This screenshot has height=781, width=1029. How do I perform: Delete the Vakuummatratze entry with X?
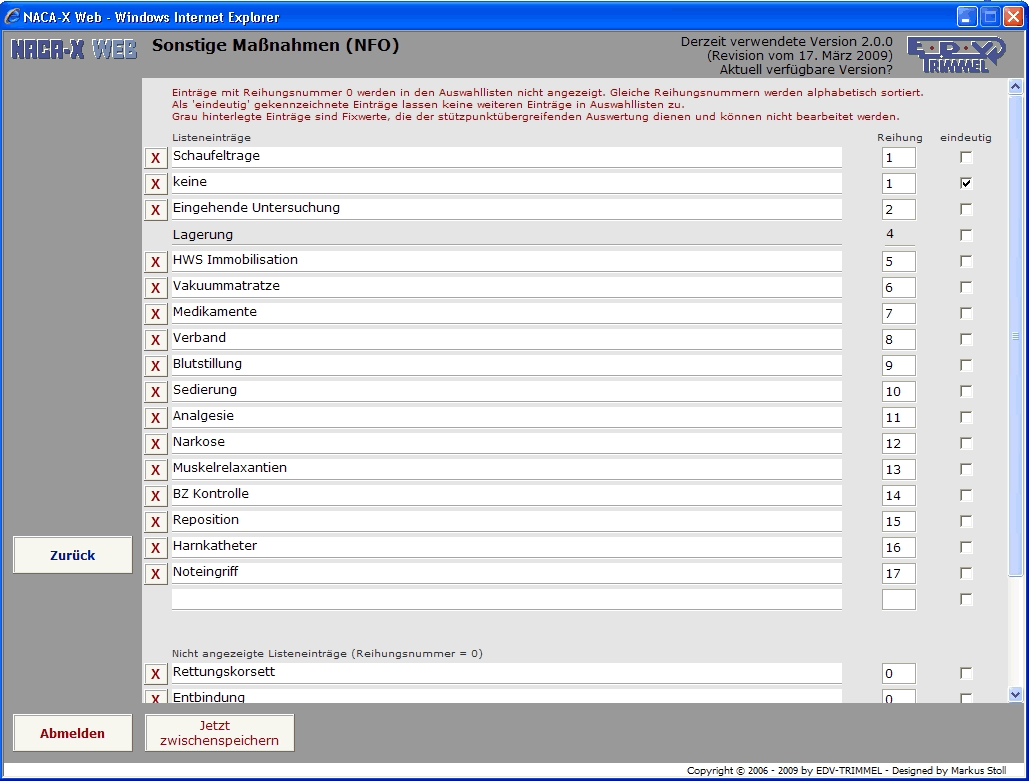coord(156,288)
